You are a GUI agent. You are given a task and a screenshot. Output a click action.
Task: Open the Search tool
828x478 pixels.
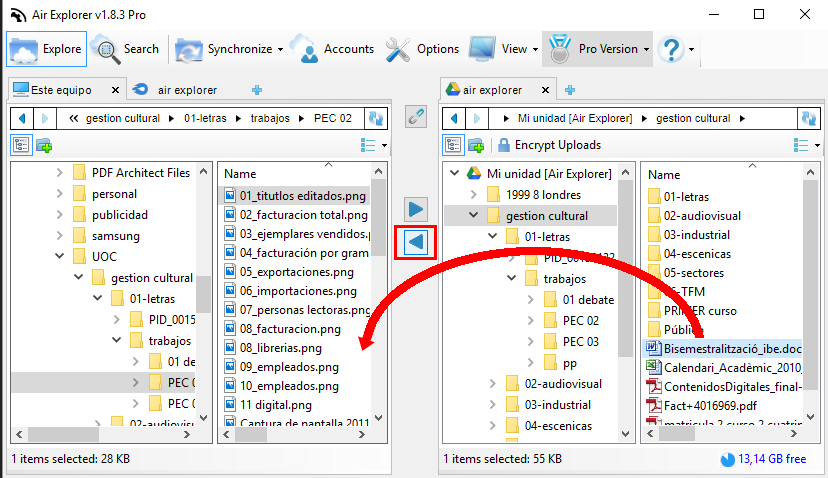(127, 49)
